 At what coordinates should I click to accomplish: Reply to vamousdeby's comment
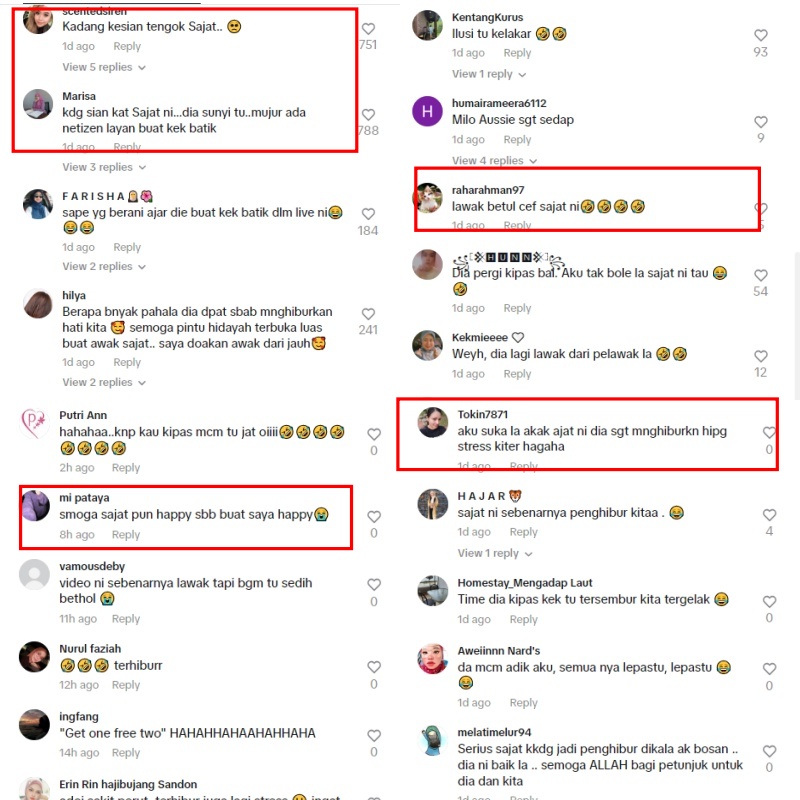tap(126, 619)
